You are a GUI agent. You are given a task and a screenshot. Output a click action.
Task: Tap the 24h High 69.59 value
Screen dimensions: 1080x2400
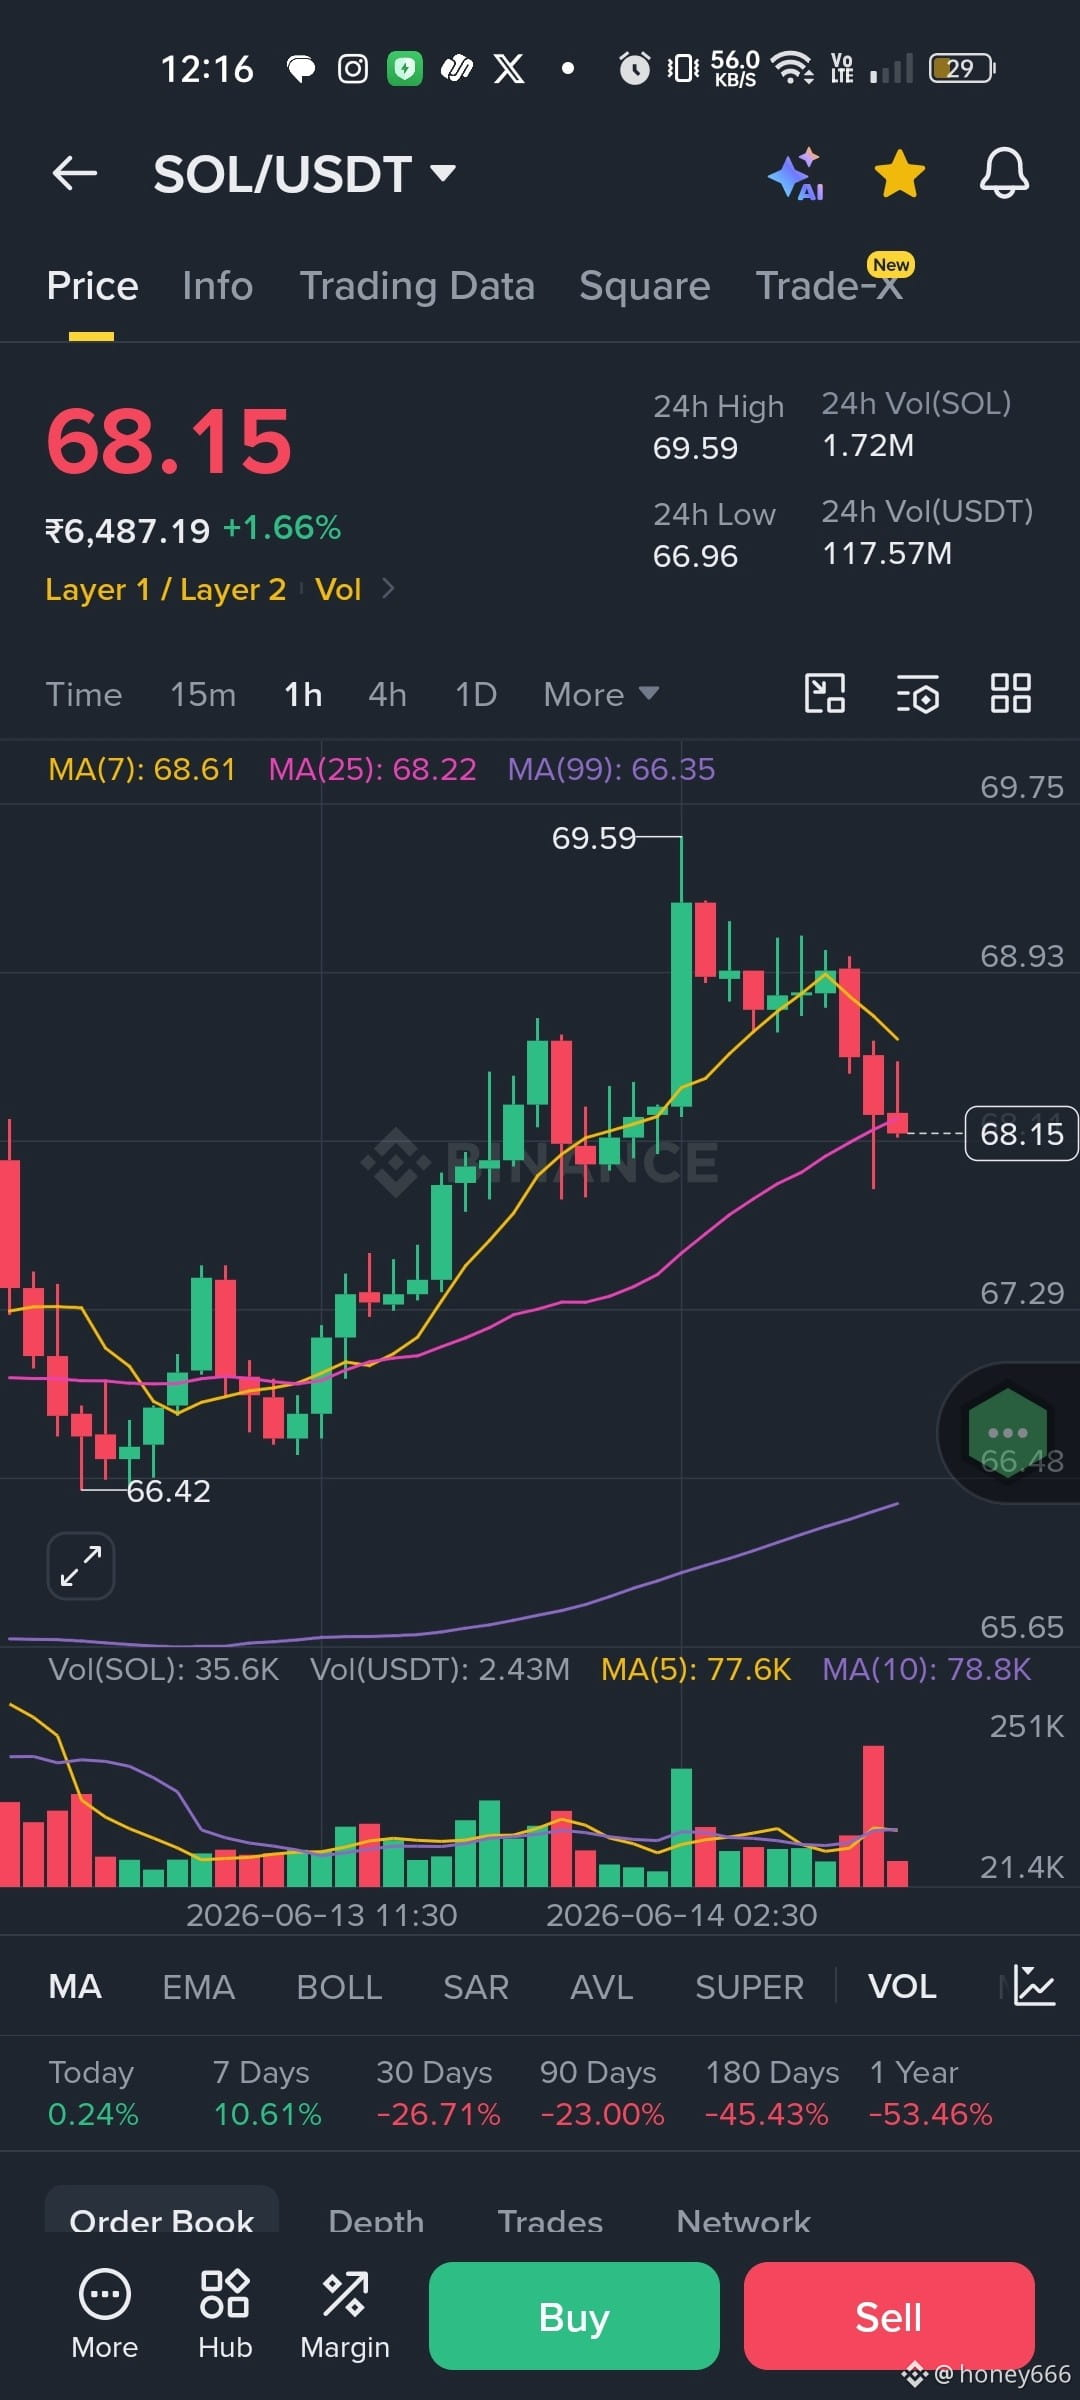click(695, 448)
